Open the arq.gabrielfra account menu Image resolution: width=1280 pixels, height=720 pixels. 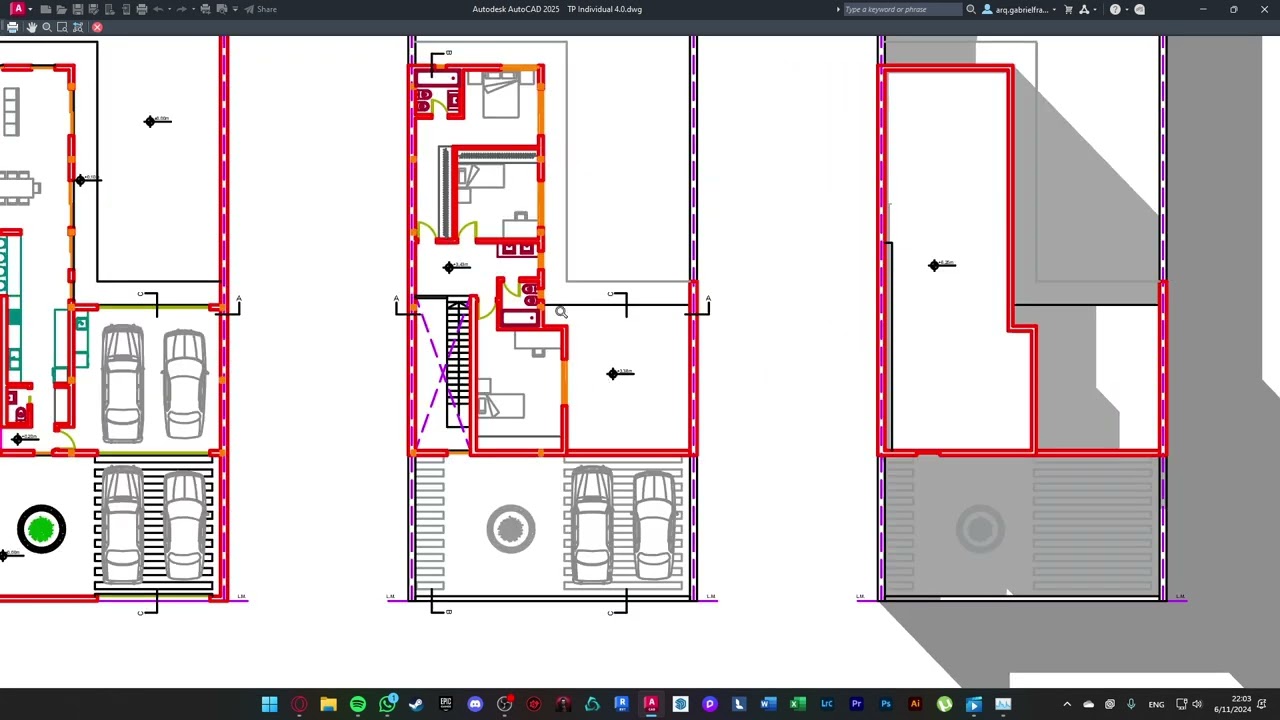pyautogui.click(x=1019, y=9)
